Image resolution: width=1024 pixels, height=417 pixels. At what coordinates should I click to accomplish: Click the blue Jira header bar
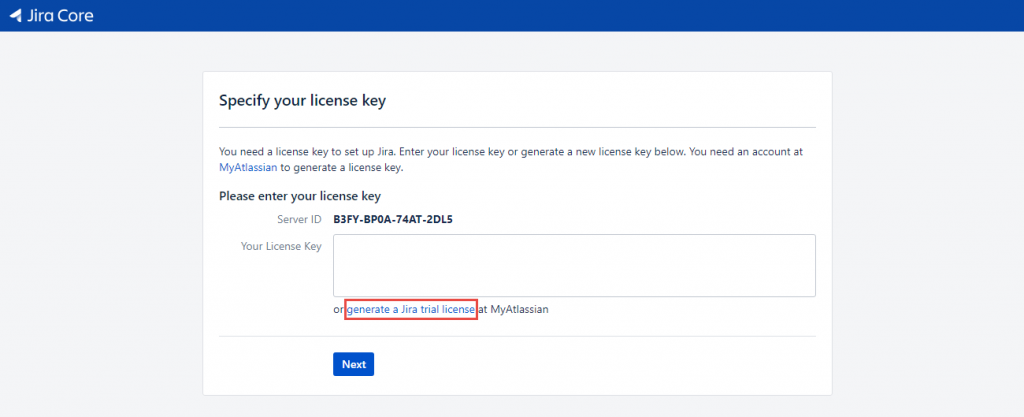(512, 16)
